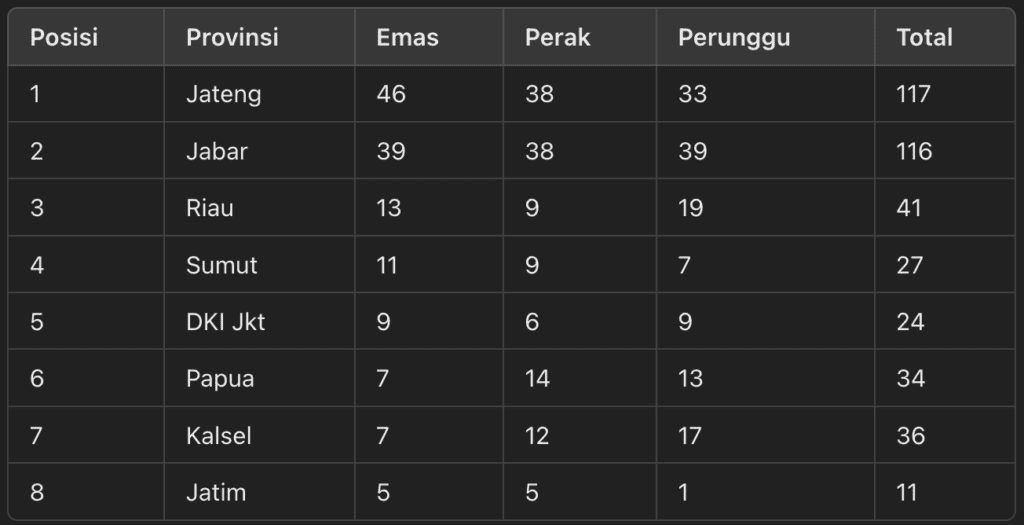Select the Jabar province cell

tap(216, 151)
